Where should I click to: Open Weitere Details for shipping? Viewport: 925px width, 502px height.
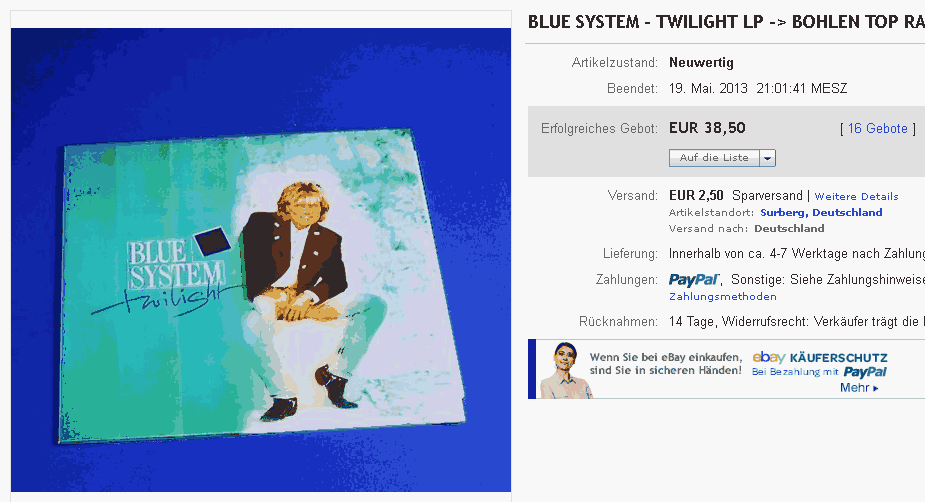pos(856,196)
